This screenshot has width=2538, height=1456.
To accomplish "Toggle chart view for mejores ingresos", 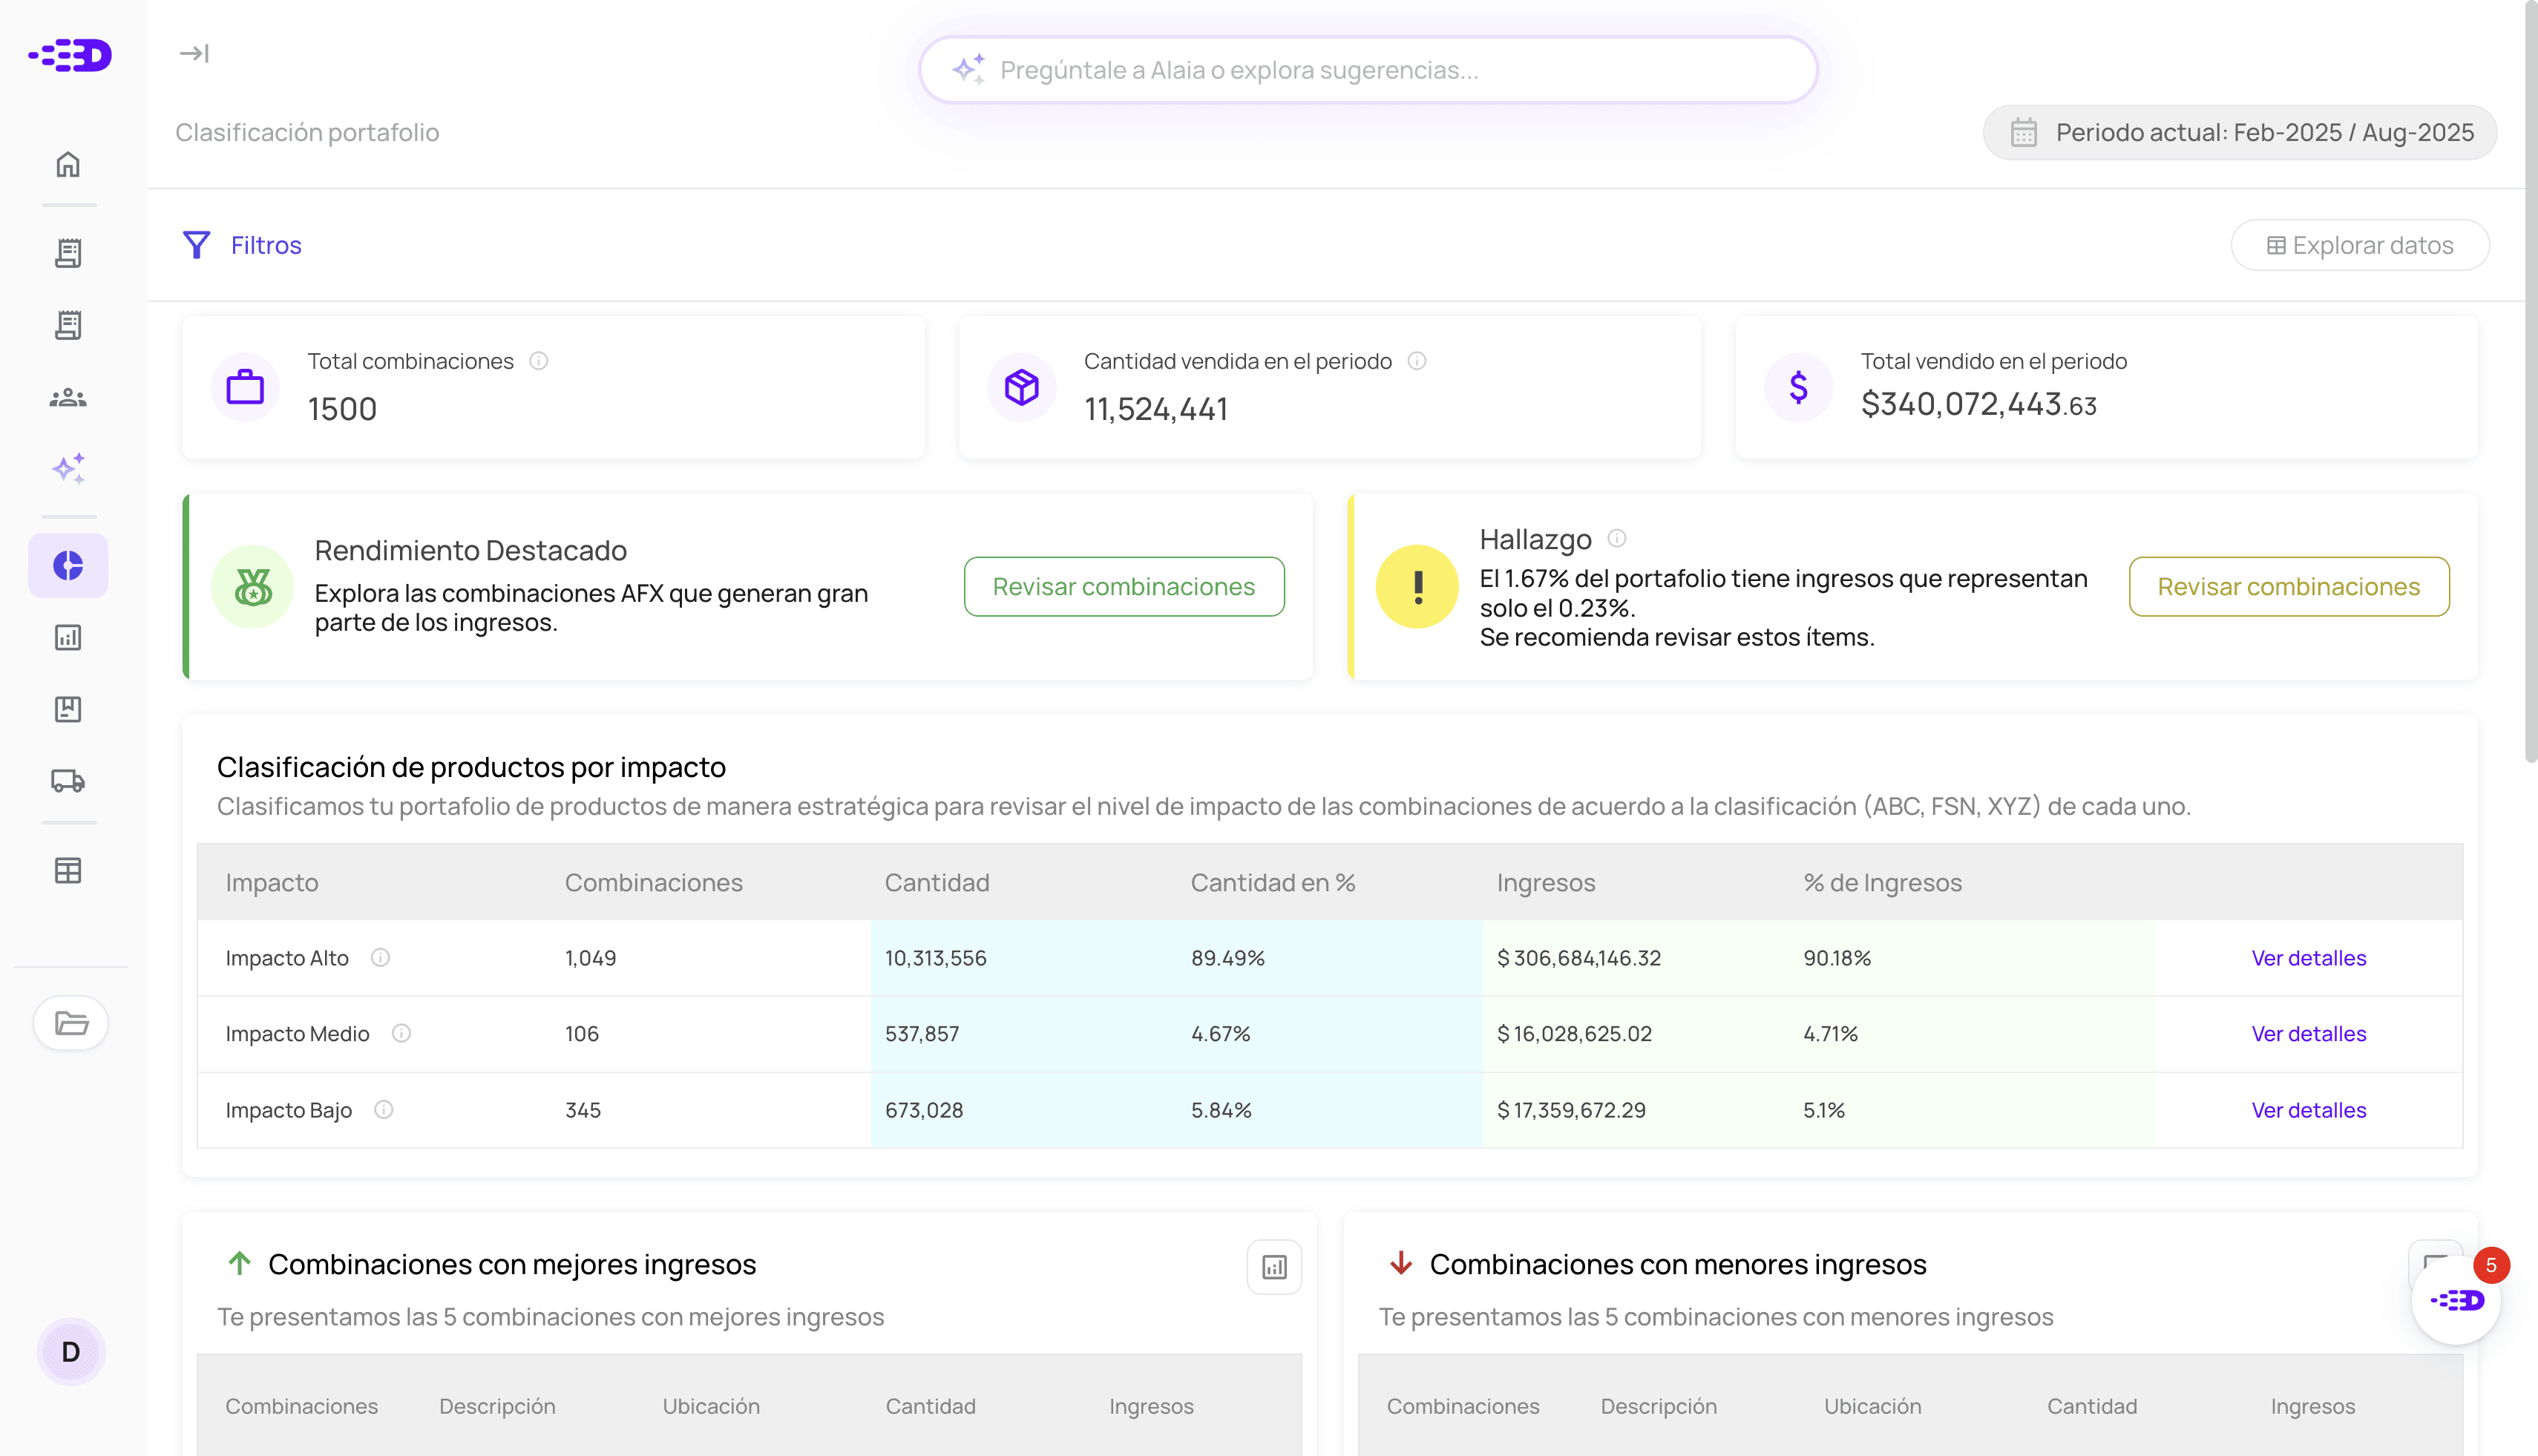I will pyautogui.click(x=1274, y=1267).
